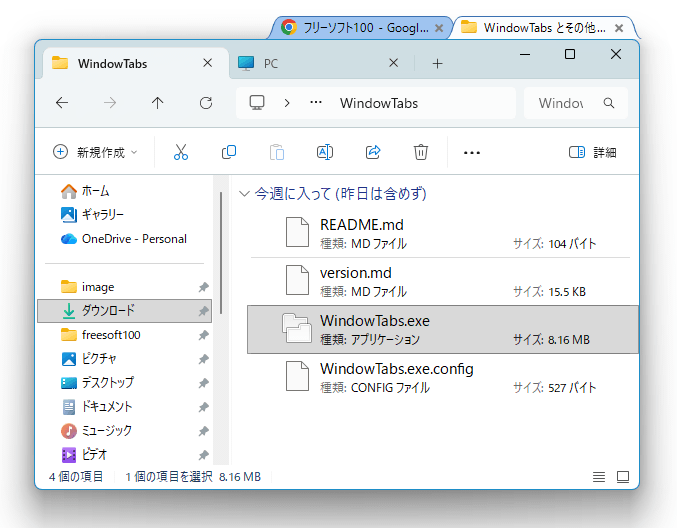The height and width of the screenshot is (528, 677).
Task: Open the freesoft100 folder in sidebar
Action: pyautogui.click(x=124, y=335)
